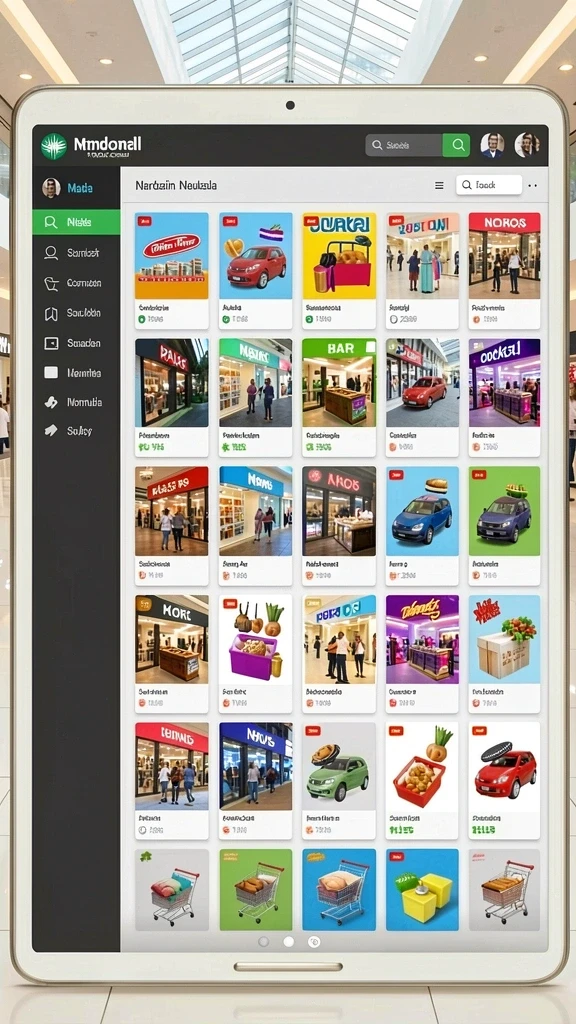Open the shopping cart on blue background card
This screenshot has height=1024, width=576.
click(339, 889)
